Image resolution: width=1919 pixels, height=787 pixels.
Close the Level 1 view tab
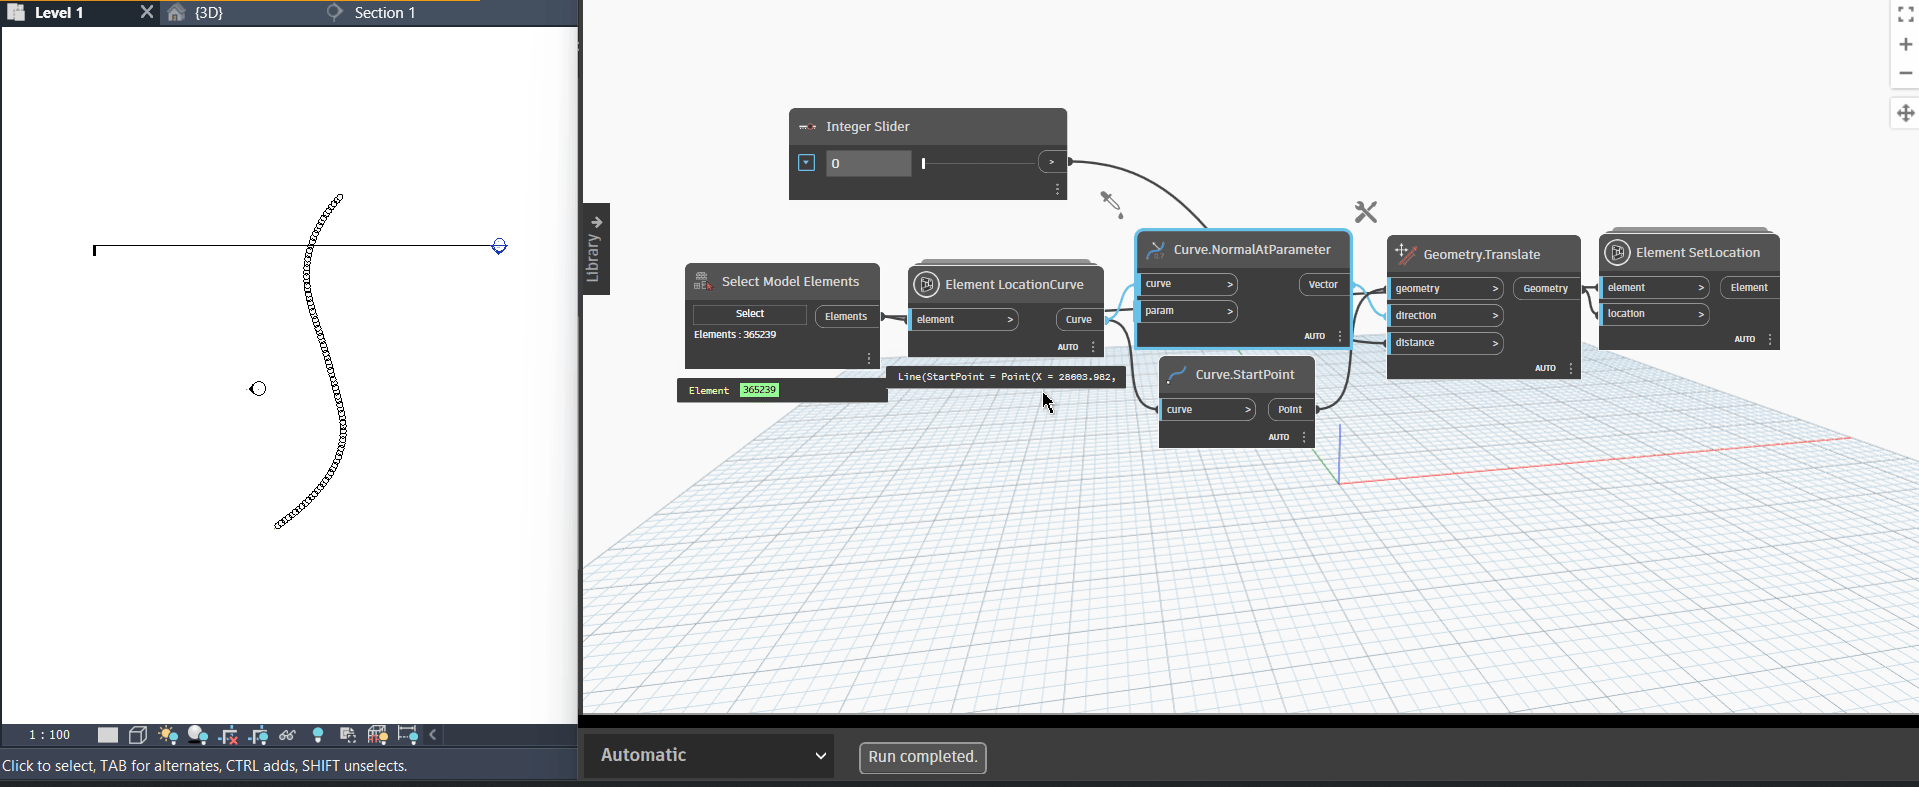click(x=147, y=12)
